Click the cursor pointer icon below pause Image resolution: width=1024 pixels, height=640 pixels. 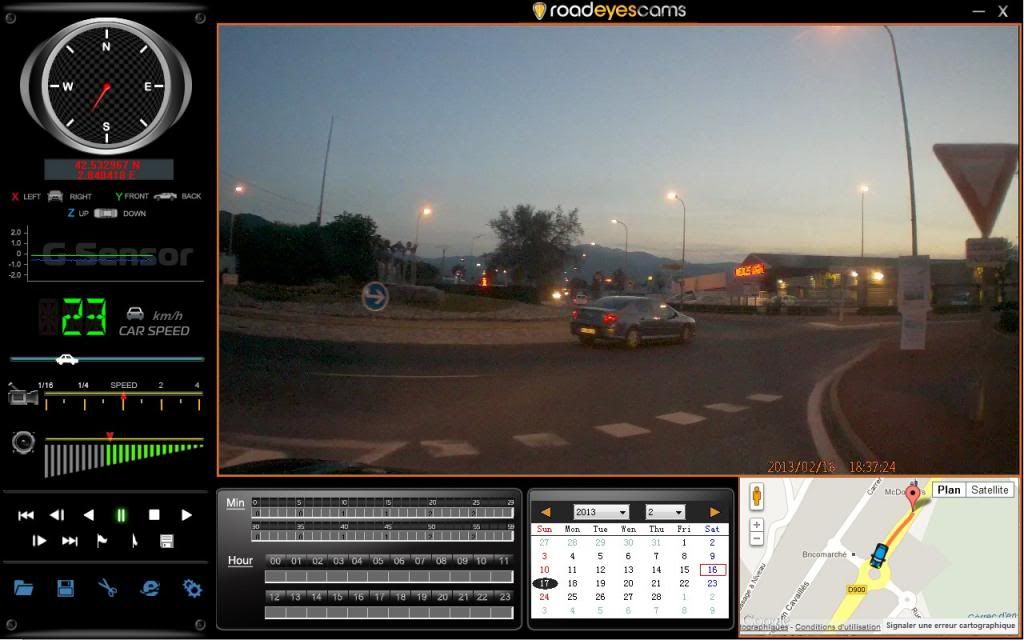pos(135,541)
